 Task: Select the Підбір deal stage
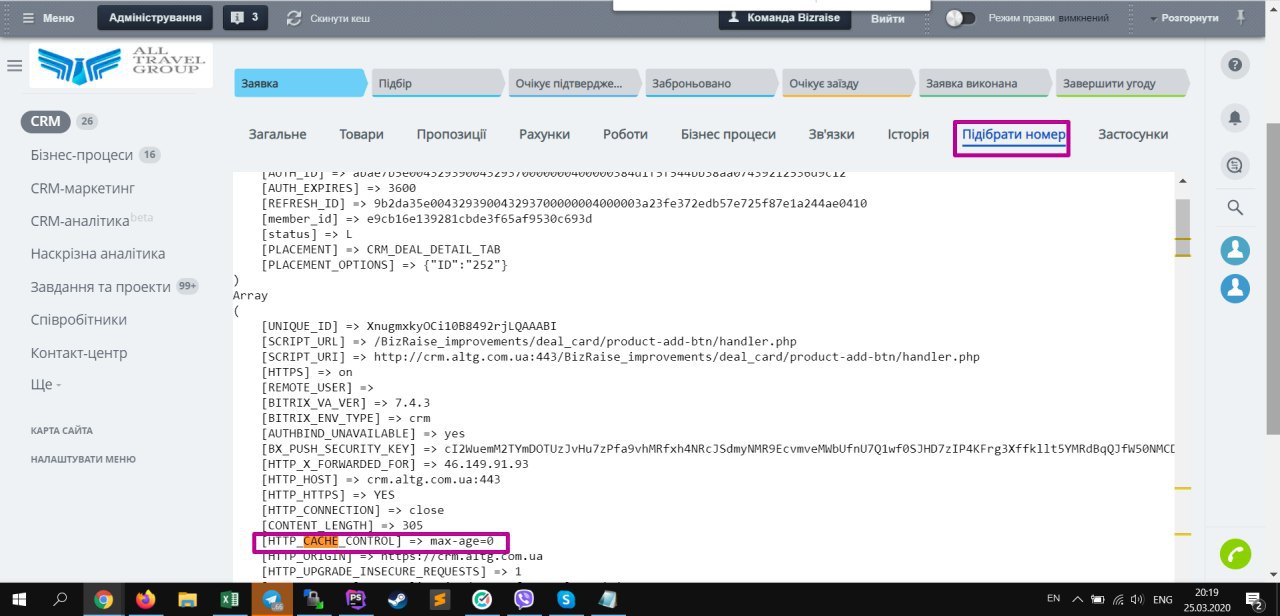coord(438,84)
